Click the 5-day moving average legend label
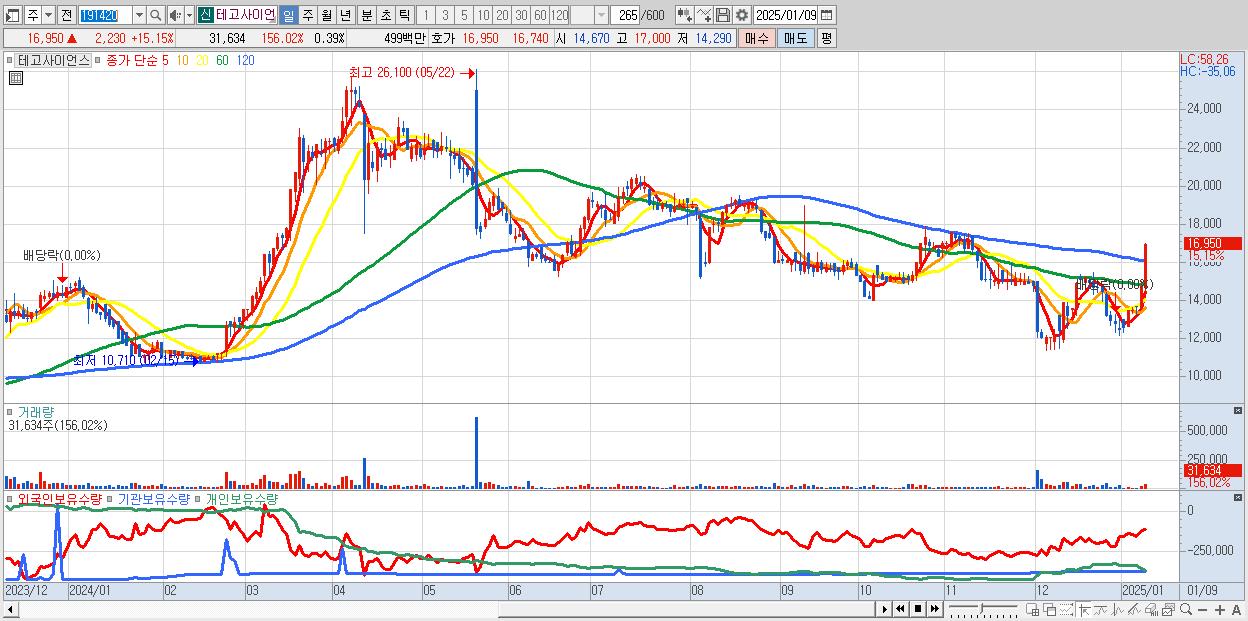Viewport: 1248px width, 621px height. (164, 60)
